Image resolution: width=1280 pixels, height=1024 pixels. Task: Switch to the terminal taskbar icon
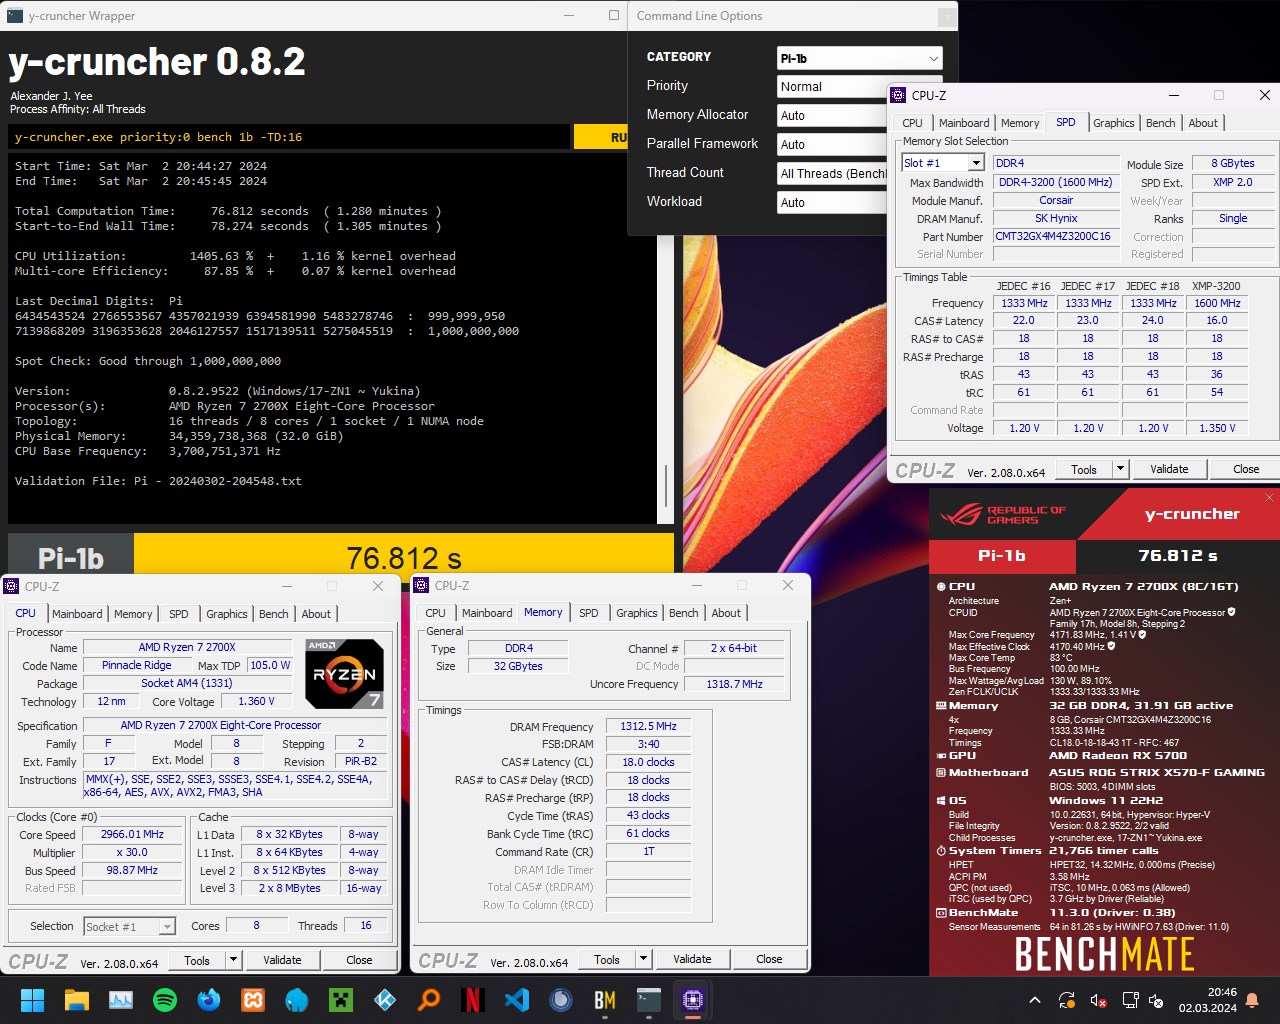pos(649,999)
